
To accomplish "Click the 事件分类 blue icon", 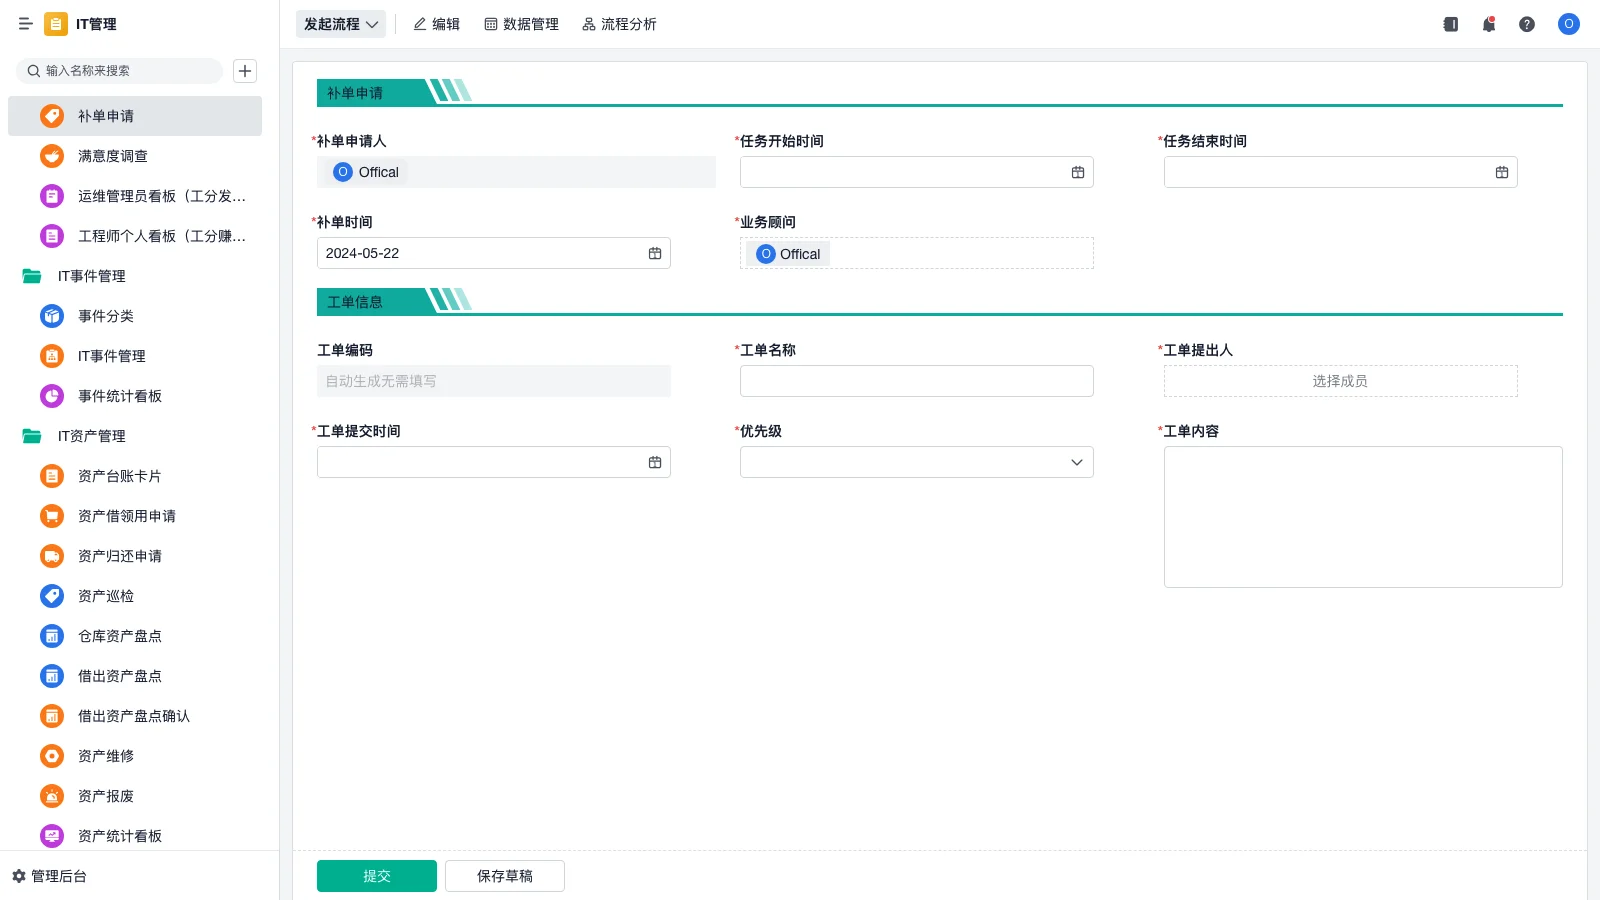I will click(x=52, y=316).
